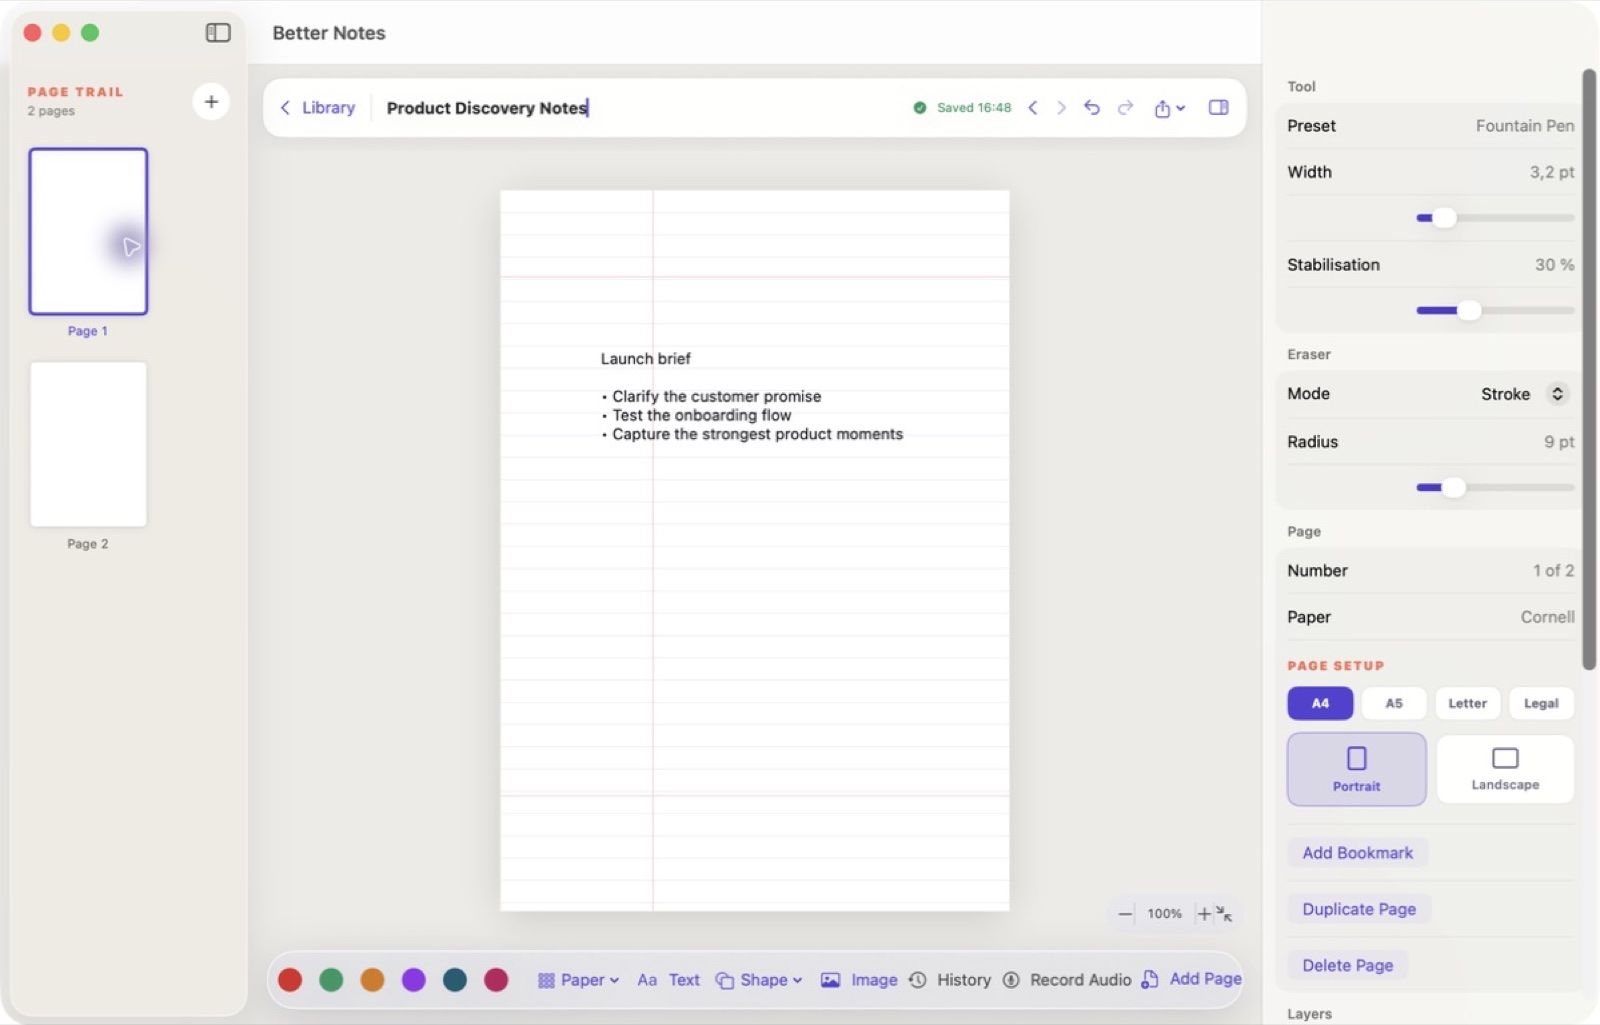This screenshot has height=1025, width=1600.
Task: Insert an Image from the bottom toolbar
Action: [x=859, y=980]
